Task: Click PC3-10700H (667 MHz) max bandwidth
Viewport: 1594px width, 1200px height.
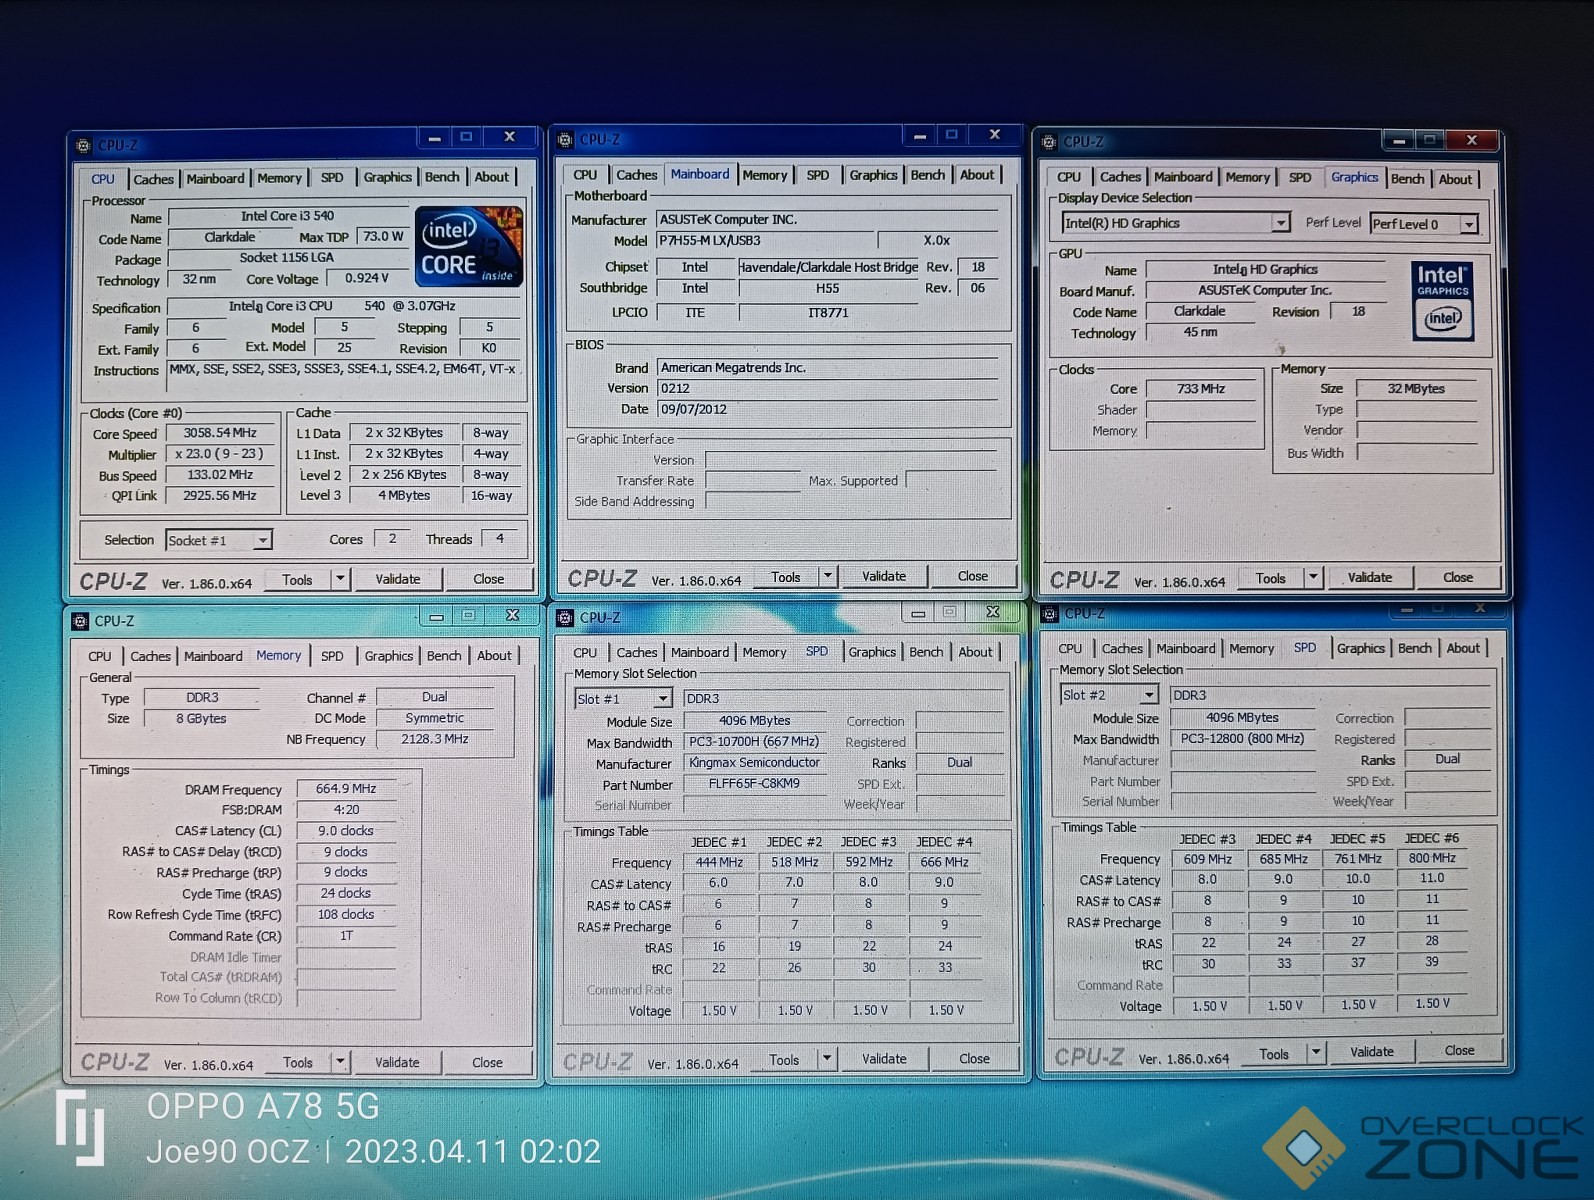Action: (x=755, y=742)
